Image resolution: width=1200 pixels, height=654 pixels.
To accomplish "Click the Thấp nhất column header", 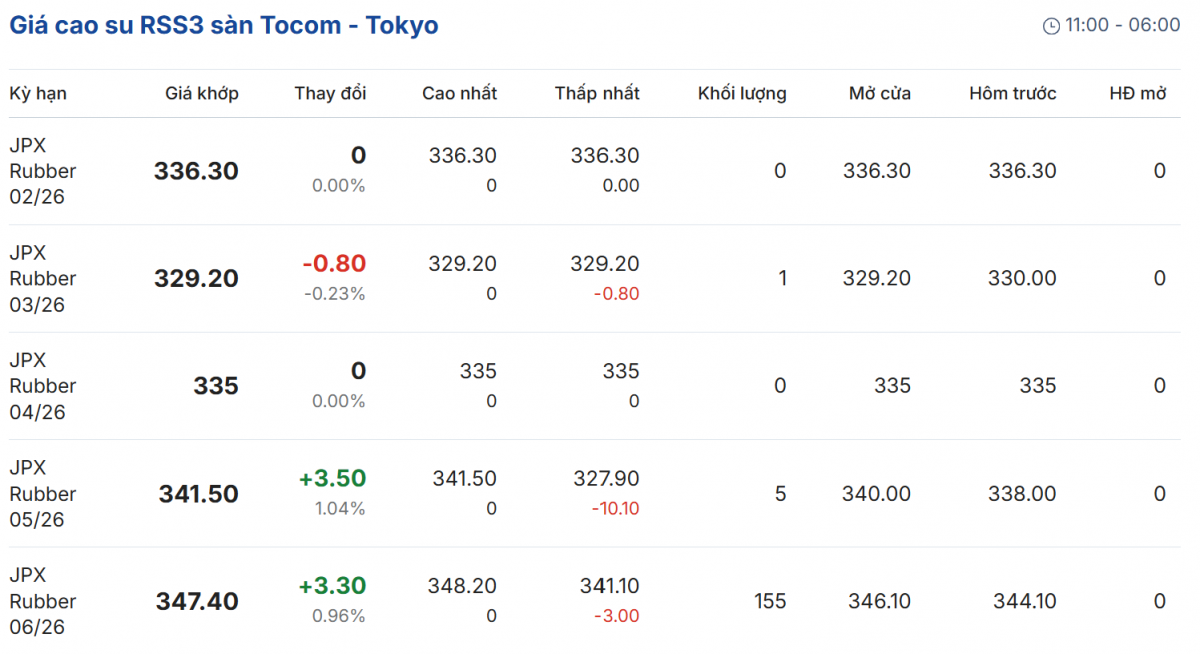I will (597, 93).
